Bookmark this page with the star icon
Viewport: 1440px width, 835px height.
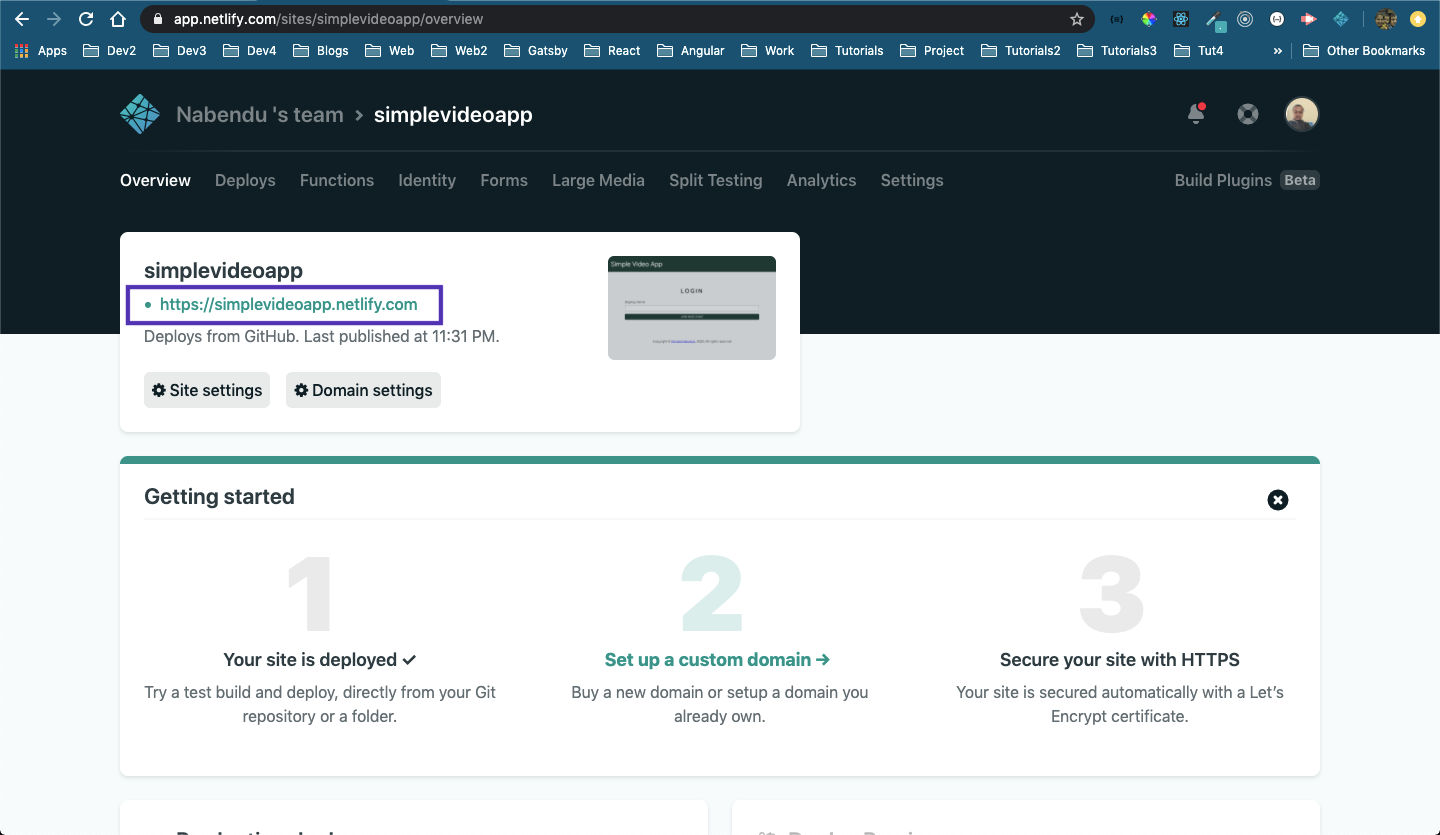[x=1077, y=19]
